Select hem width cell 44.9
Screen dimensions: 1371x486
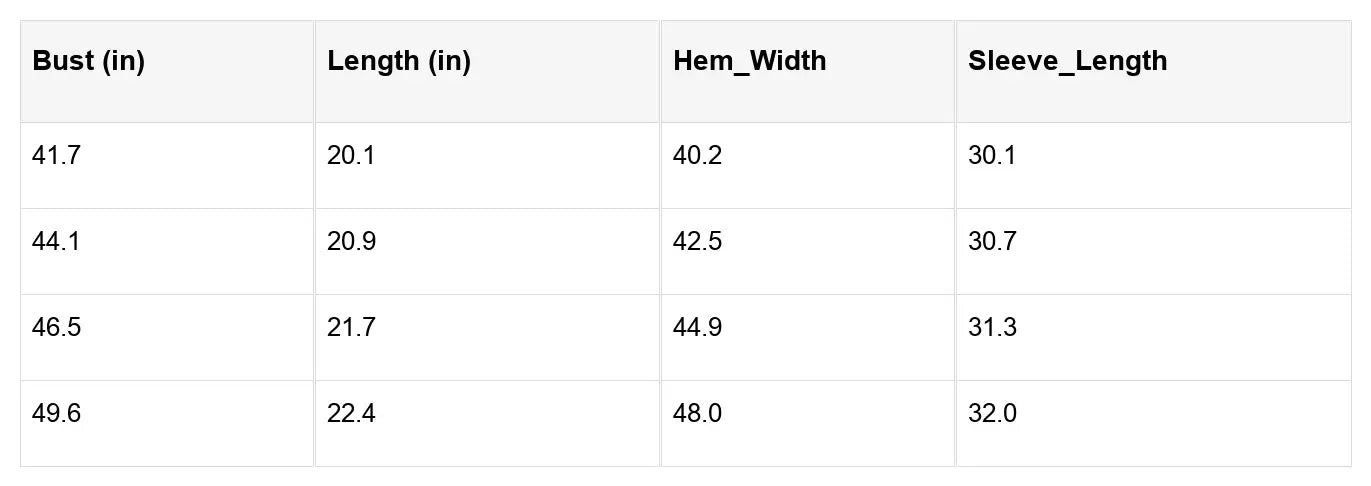[x=698, y=328]
